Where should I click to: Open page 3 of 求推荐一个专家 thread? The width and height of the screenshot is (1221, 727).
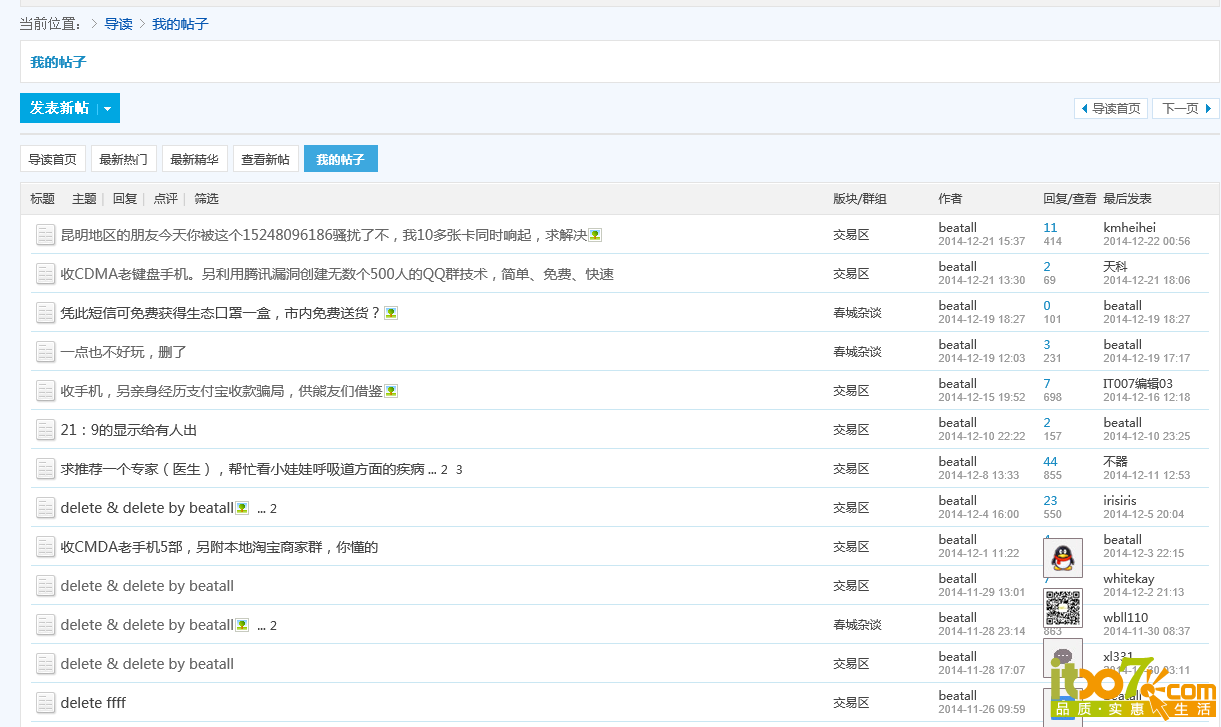(x=459, y=469)
